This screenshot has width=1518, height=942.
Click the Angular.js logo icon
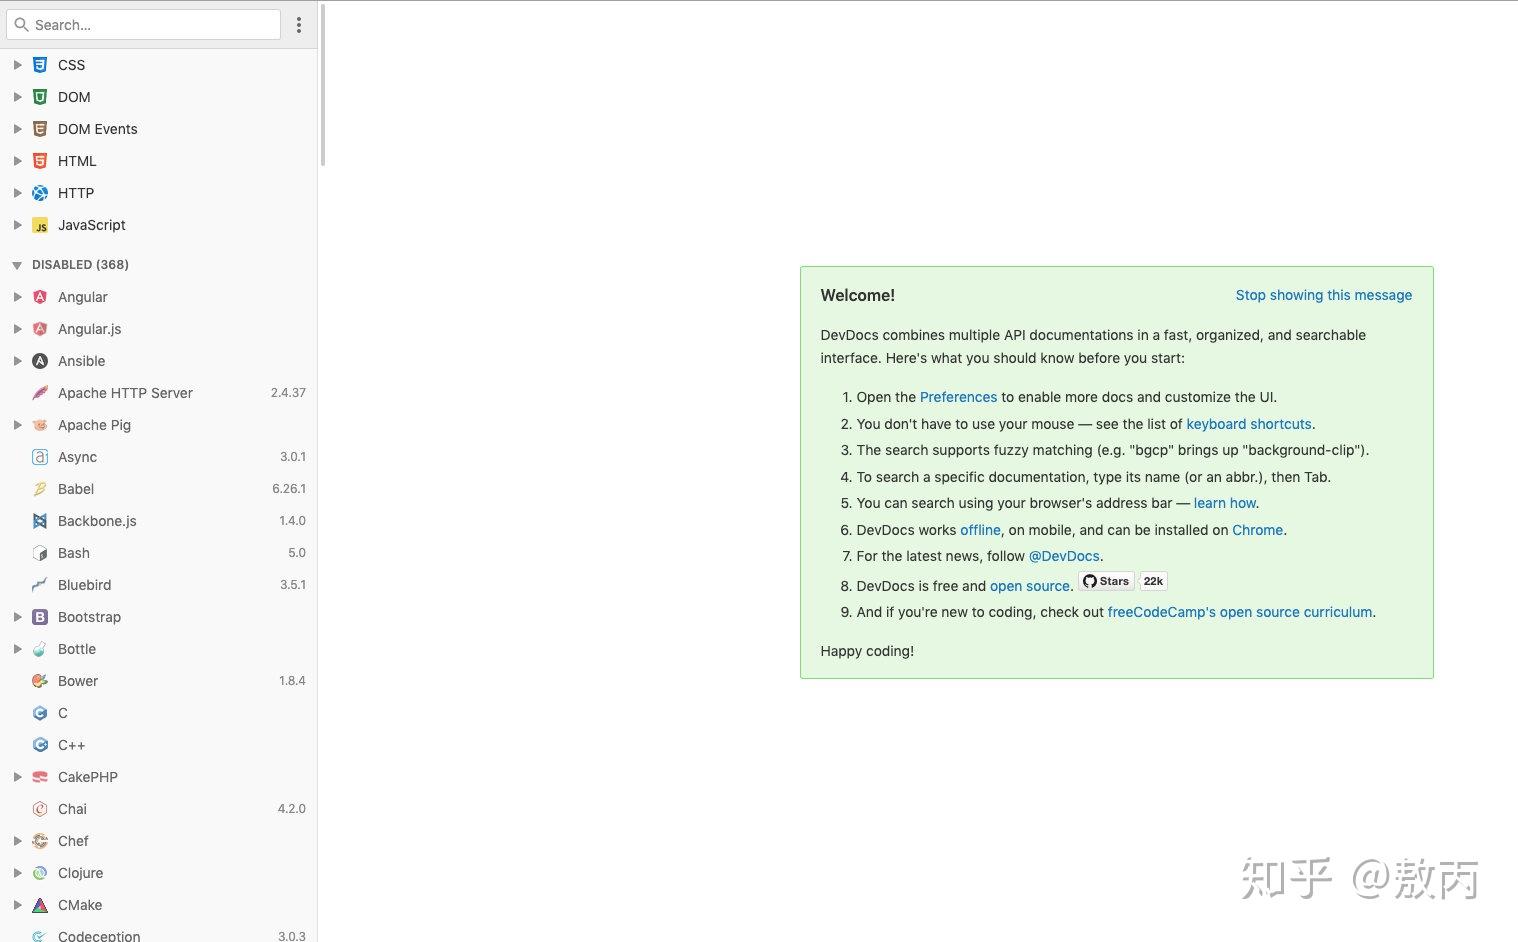40,329
